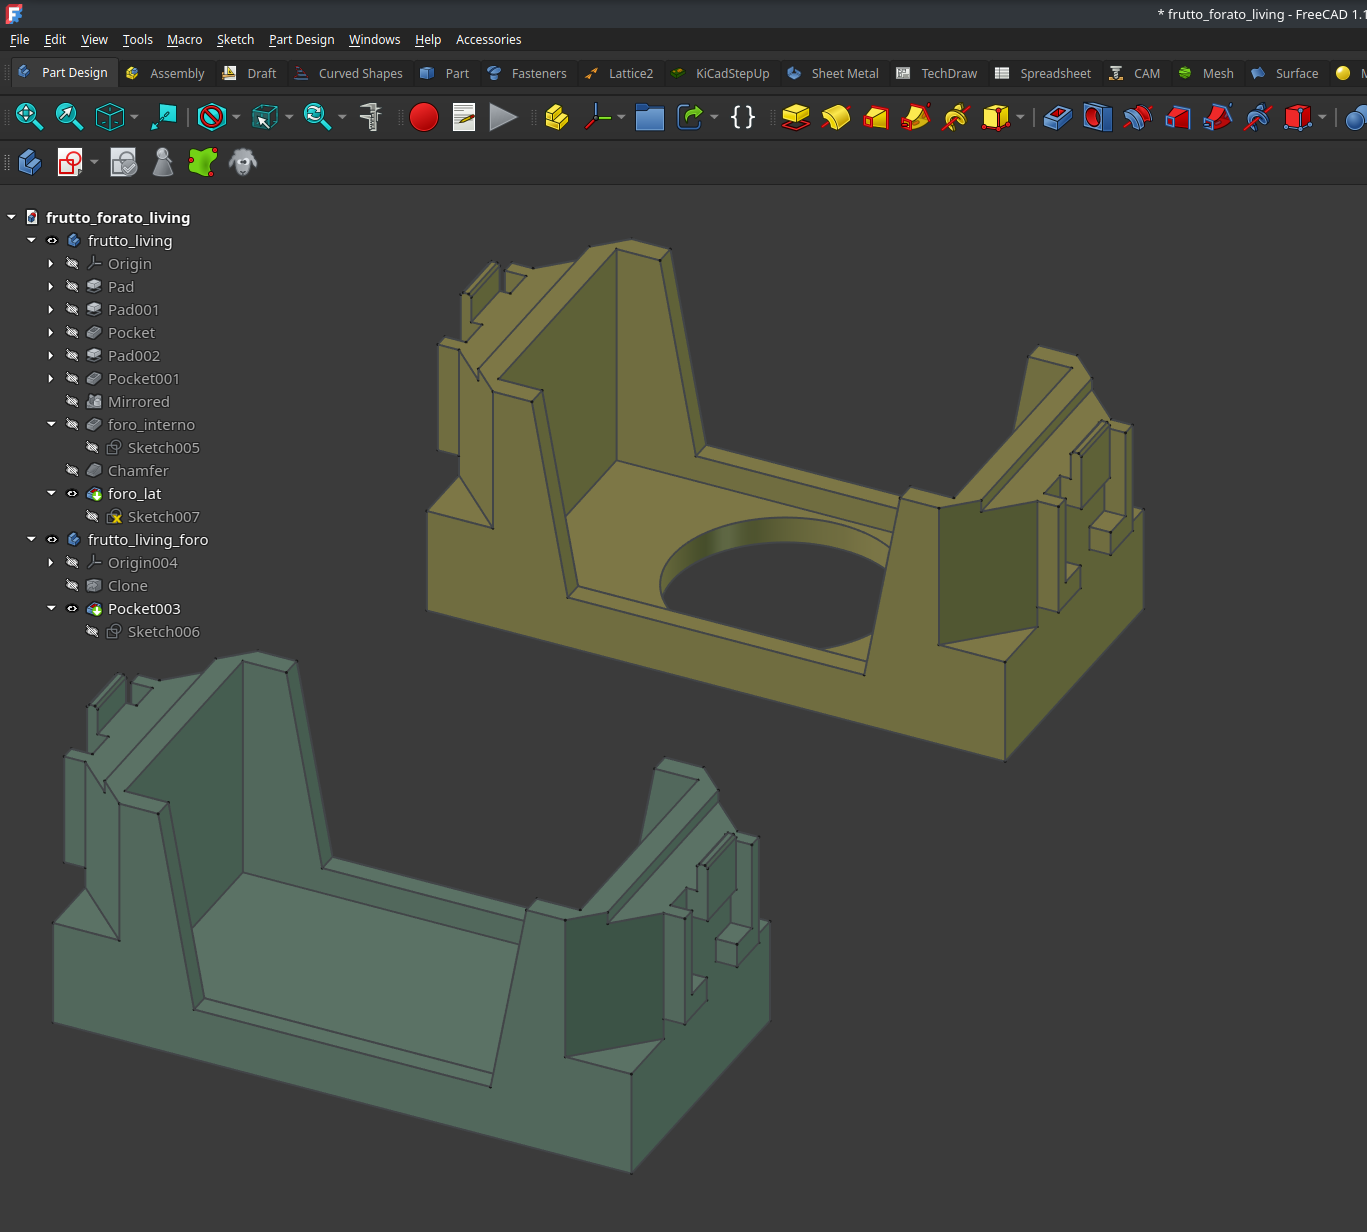Collapse the frutto_living_foro body node
1367x1232 pixels.
tap(31, 540)
